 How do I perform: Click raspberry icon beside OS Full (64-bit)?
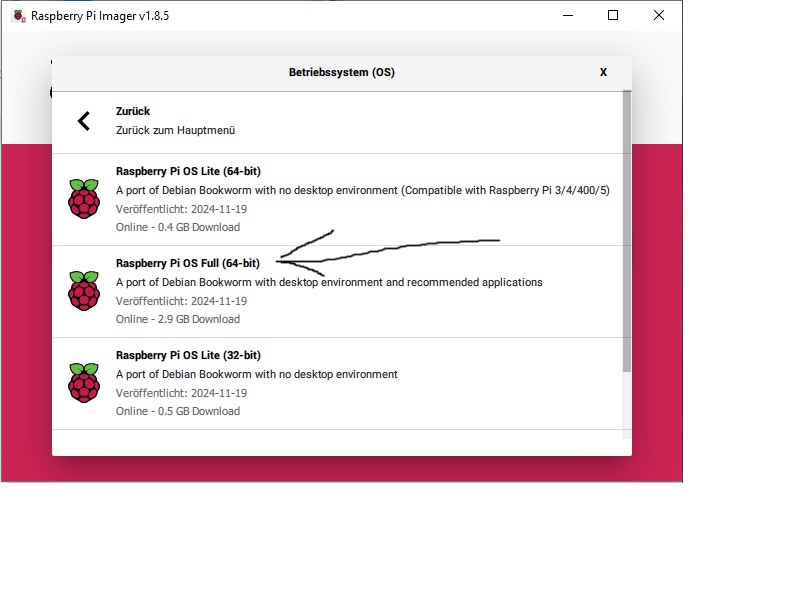[x=84, y=290]
